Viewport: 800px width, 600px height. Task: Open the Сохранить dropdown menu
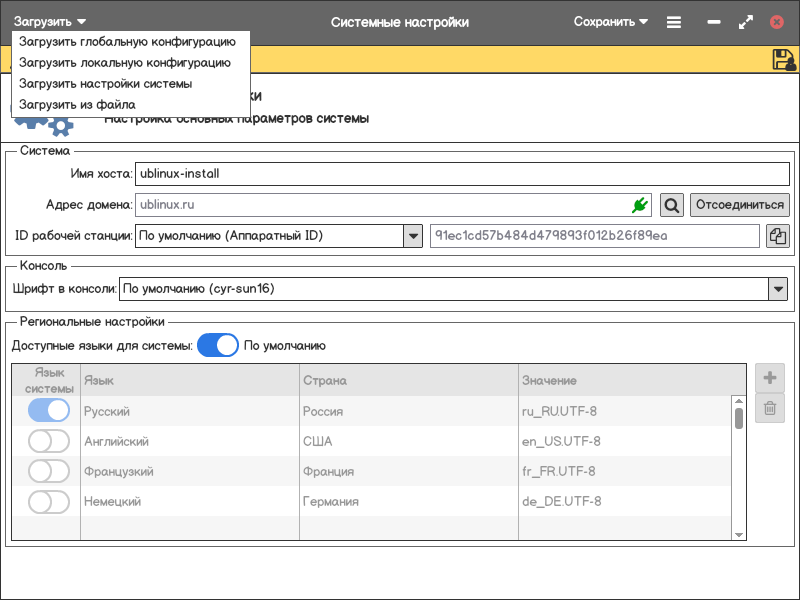(610, 22)
